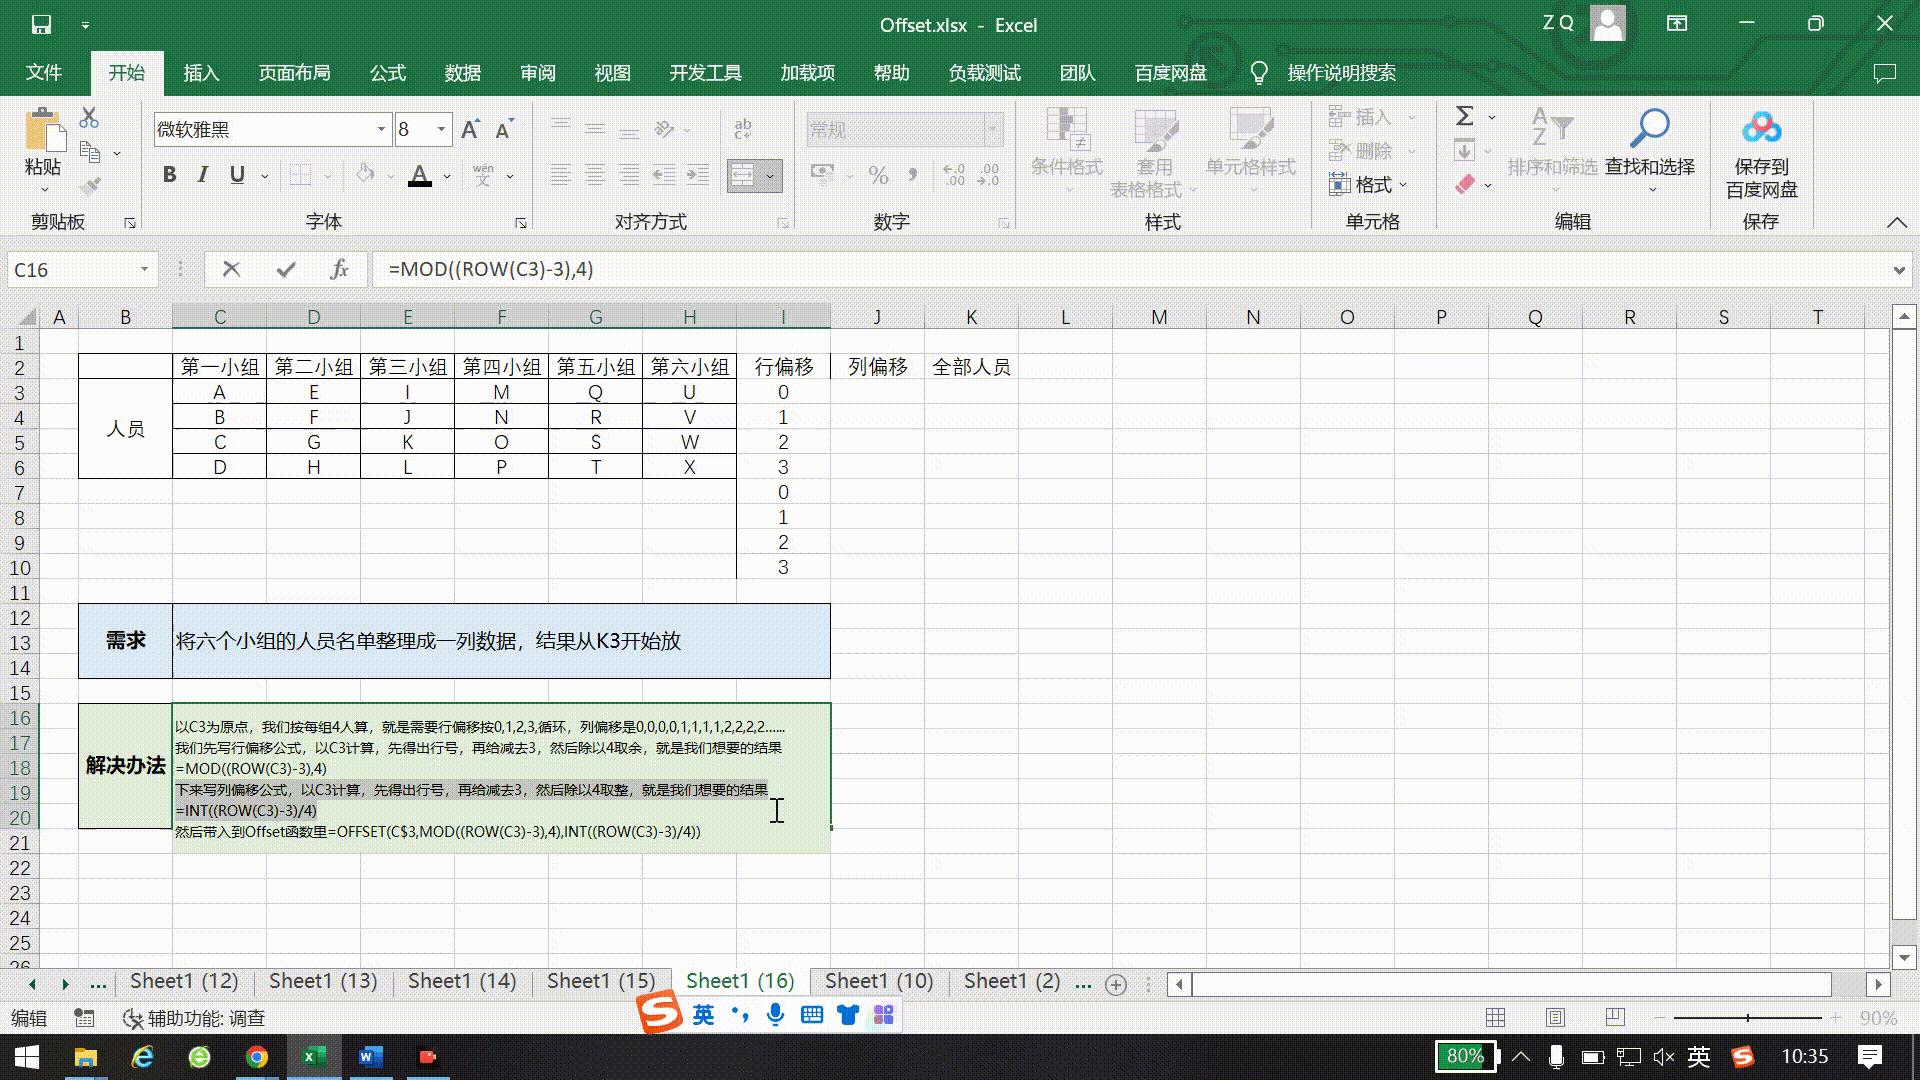Click inside the formula bar
The height and width of the screenshot is (1080, 1920).
point(700,269)
